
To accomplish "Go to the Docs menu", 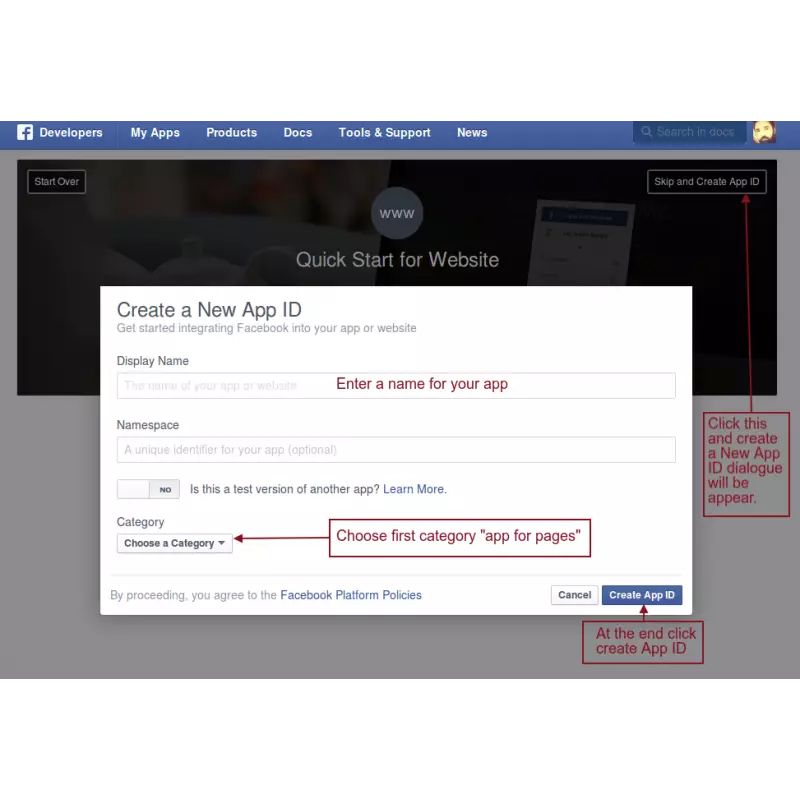I will pyautogui.click(x=298, y=133).
